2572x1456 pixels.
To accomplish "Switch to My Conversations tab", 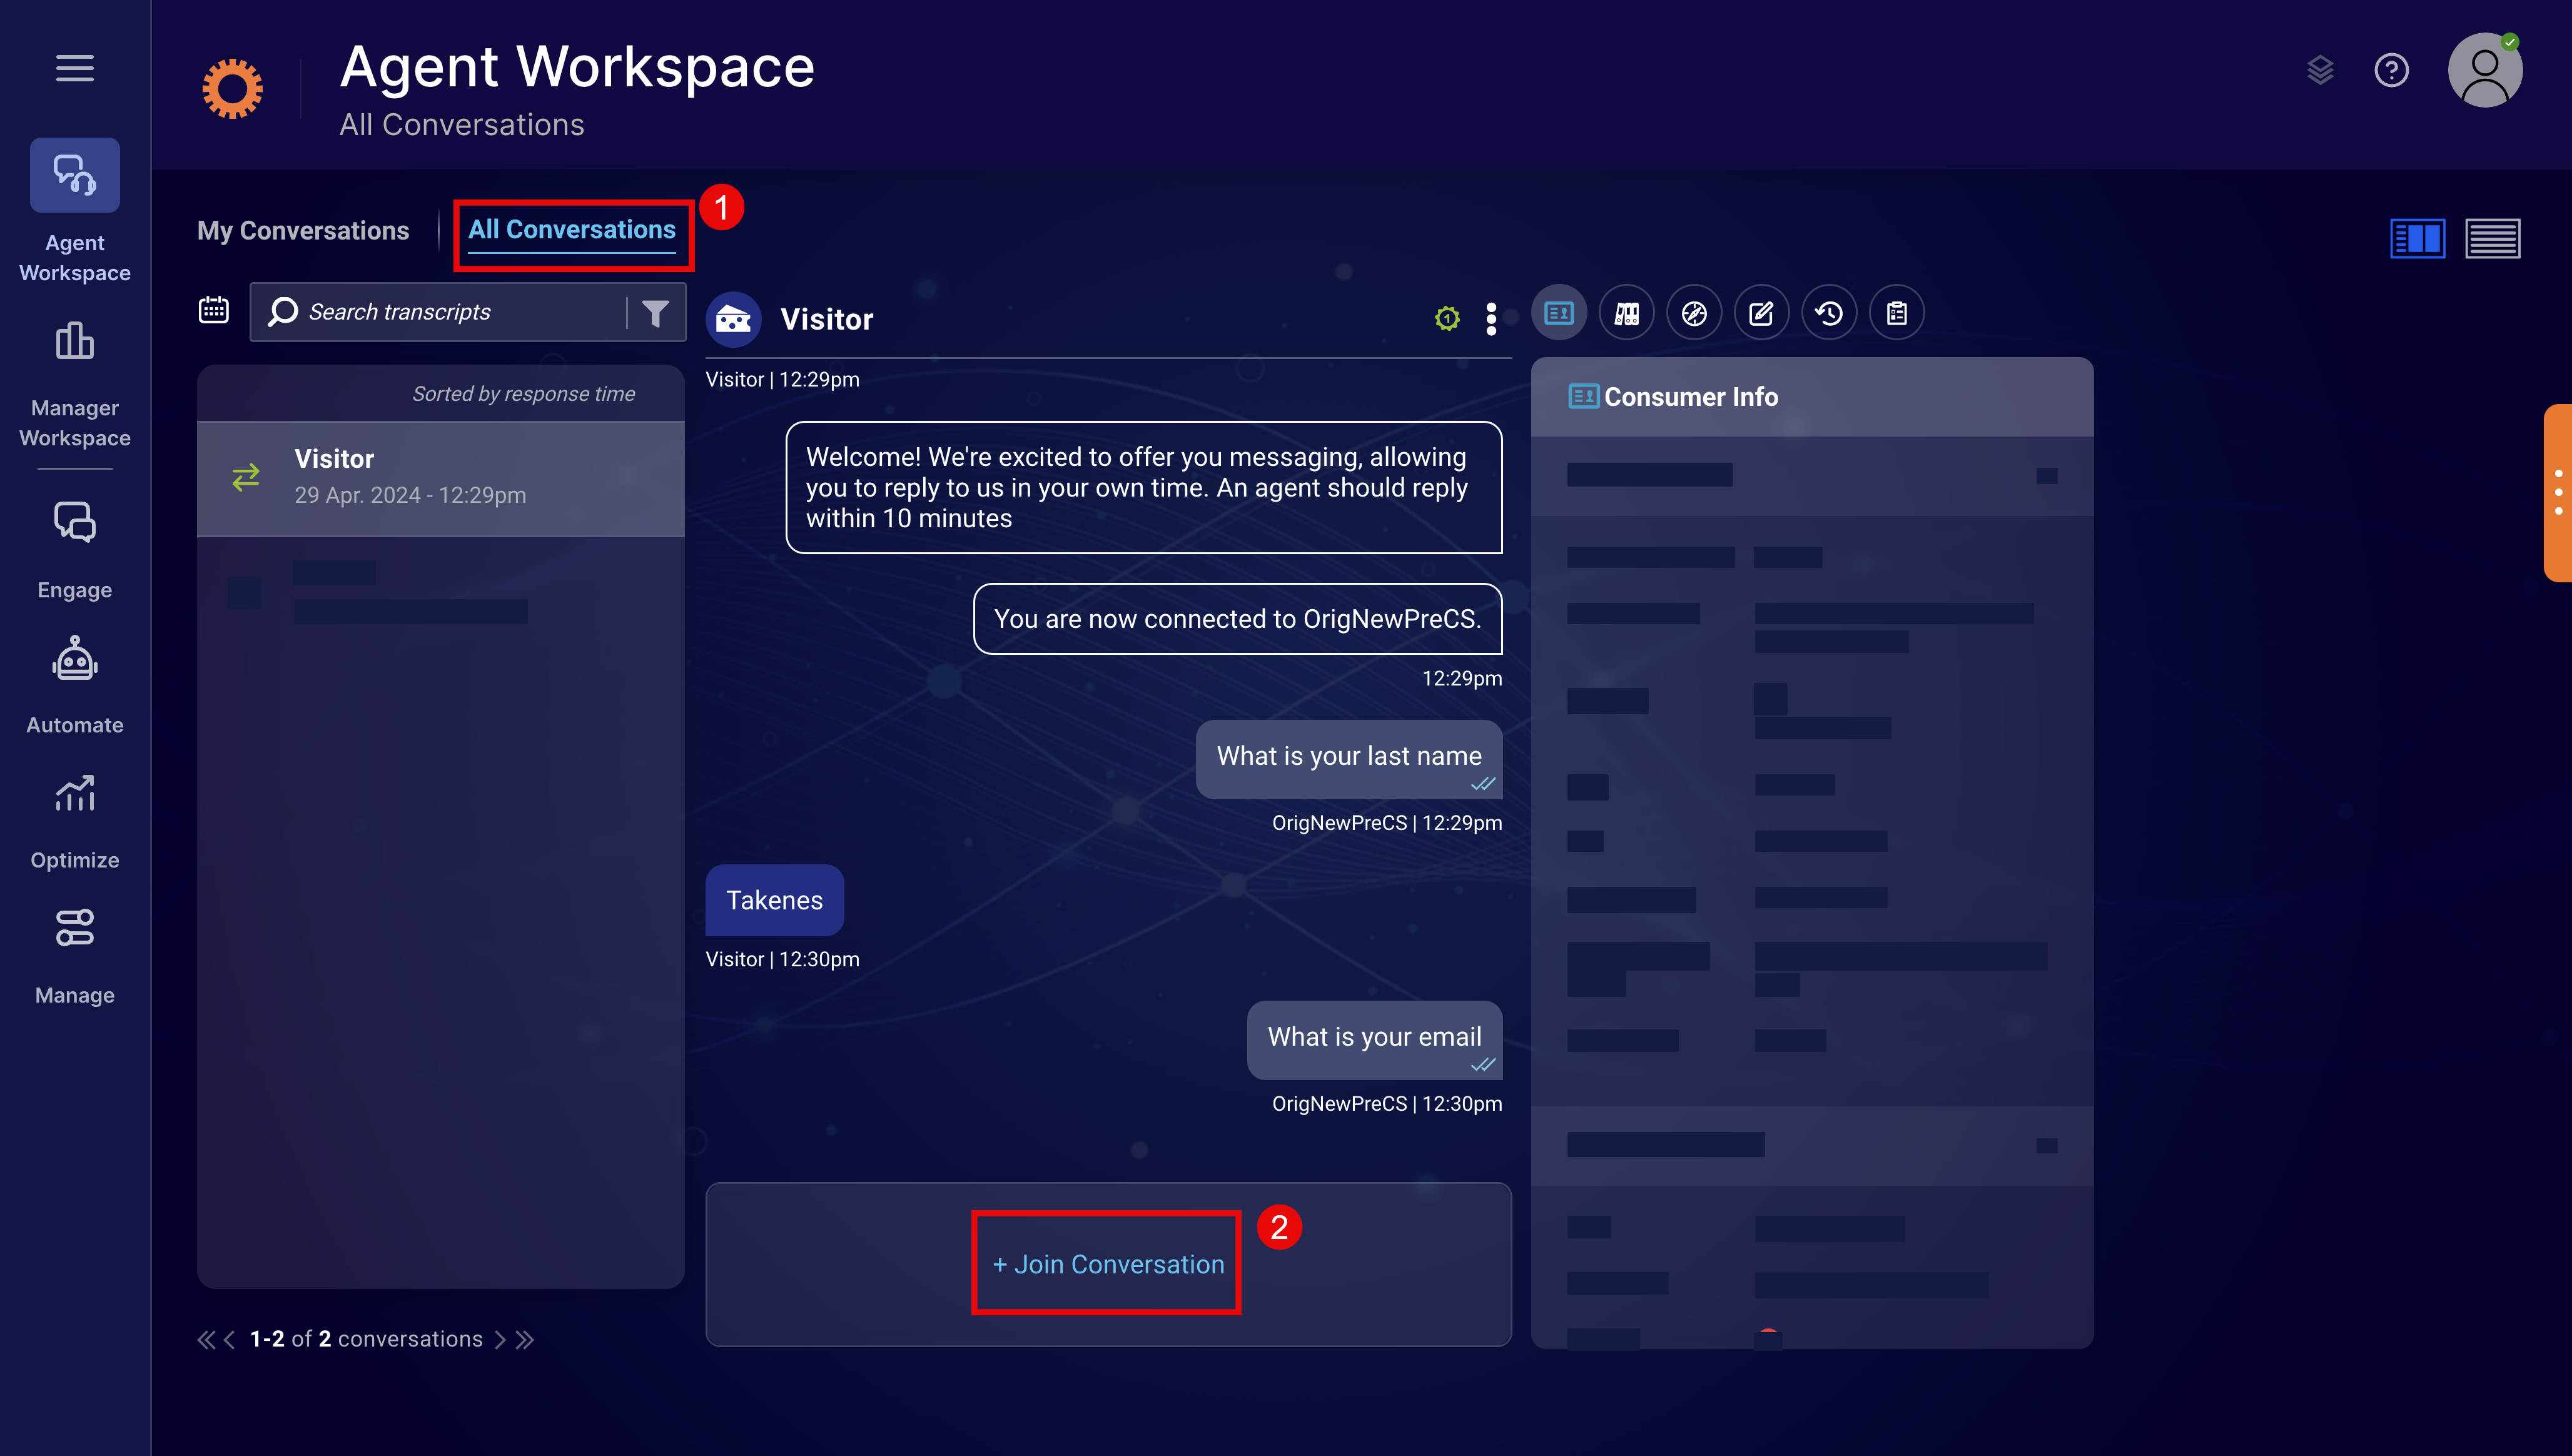I will (303, 231).
